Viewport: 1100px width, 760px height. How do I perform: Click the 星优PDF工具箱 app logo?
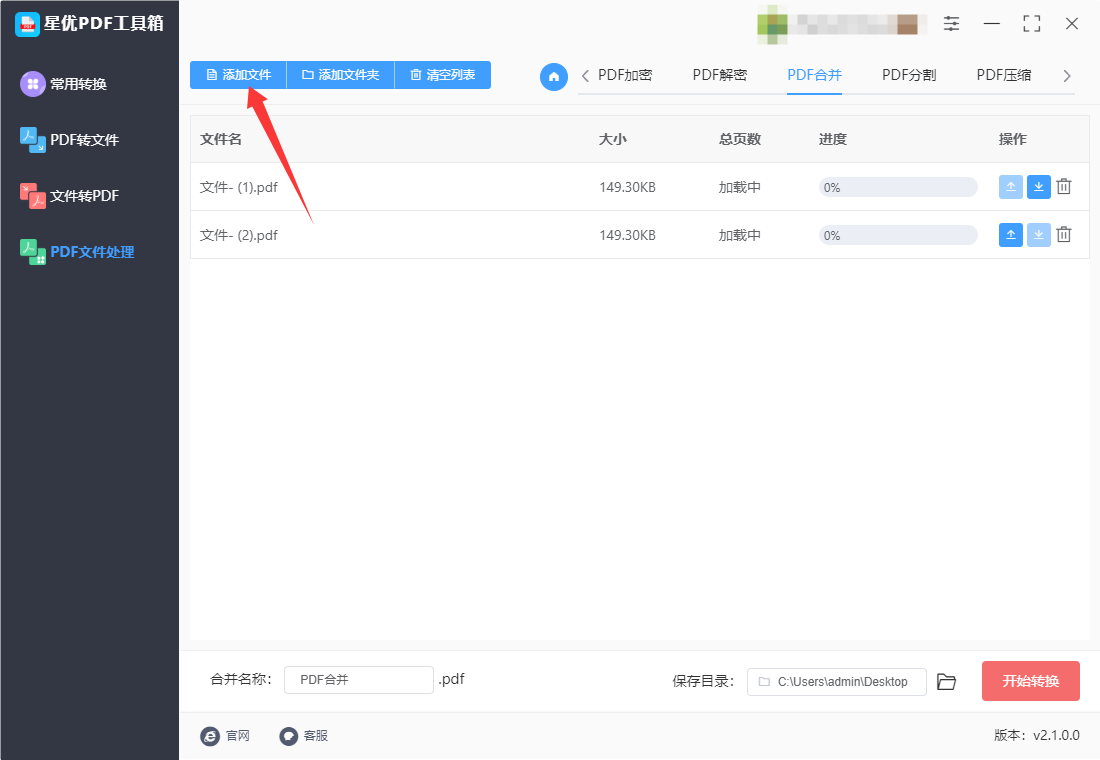click(x=27, y=24)
